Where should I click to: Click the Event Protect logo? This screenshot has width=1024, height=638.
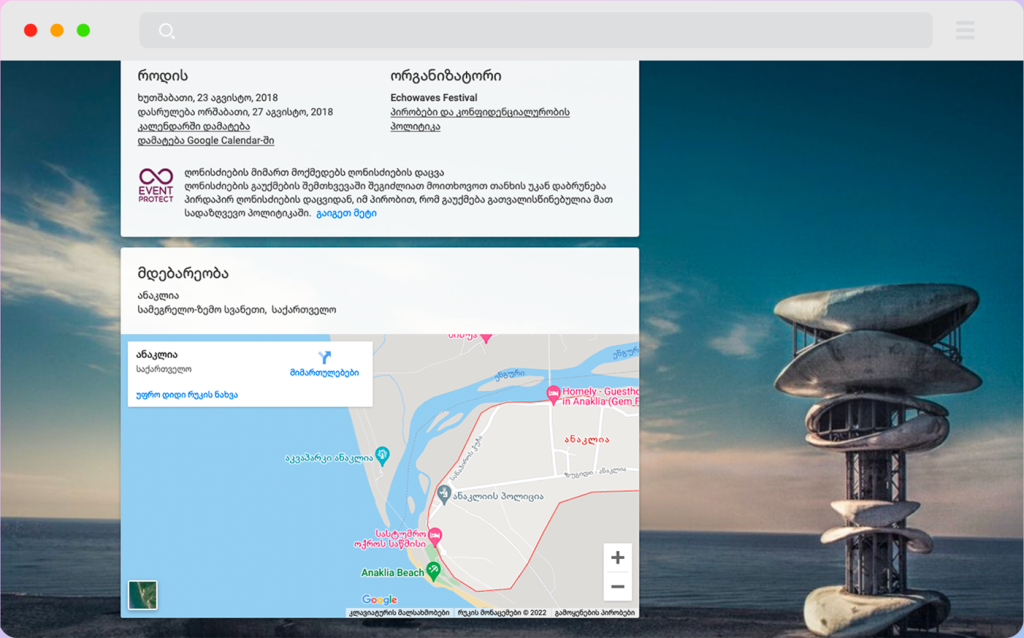(156, 185)
